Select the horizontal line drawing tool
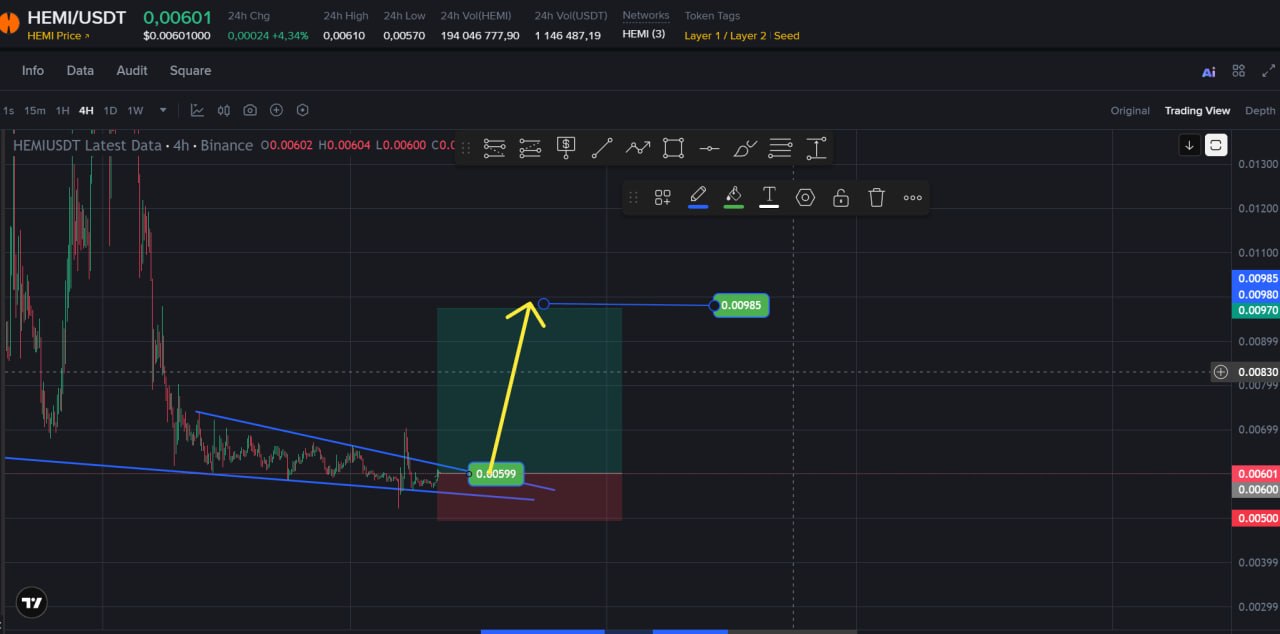 point(709,148)
